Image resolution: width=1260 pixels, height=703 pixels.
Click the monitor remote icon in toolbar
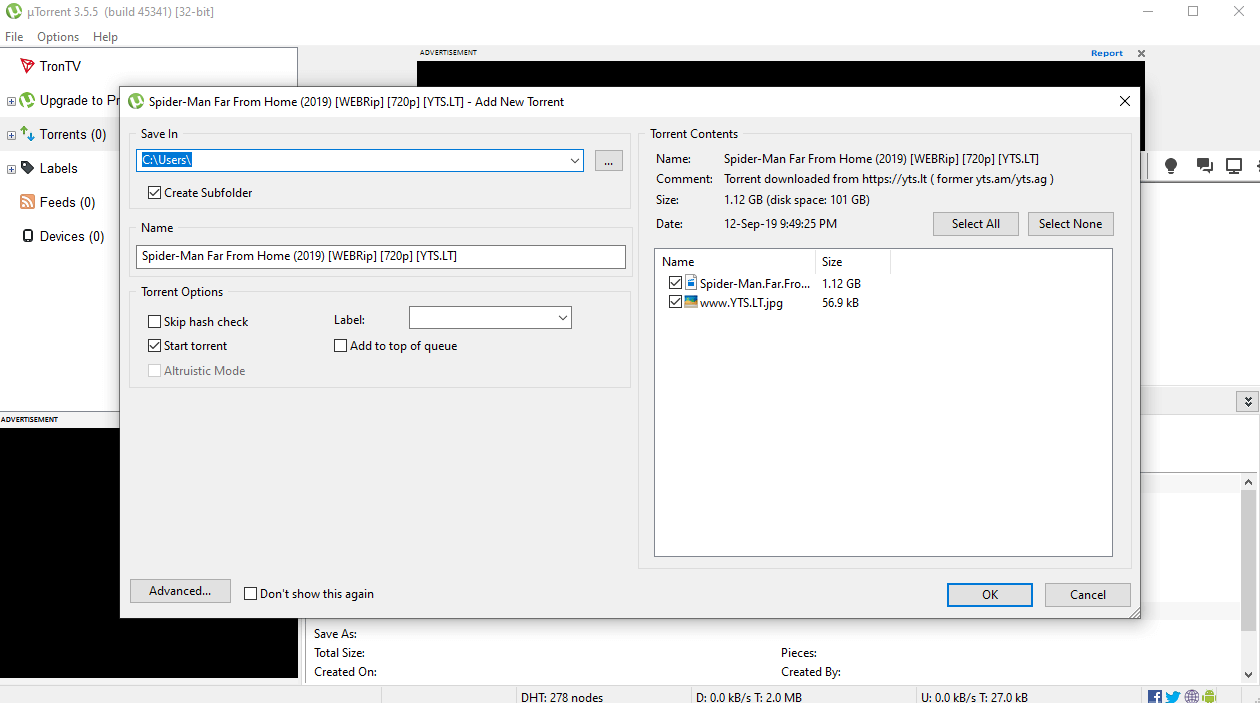click(x=1234, y=166)
